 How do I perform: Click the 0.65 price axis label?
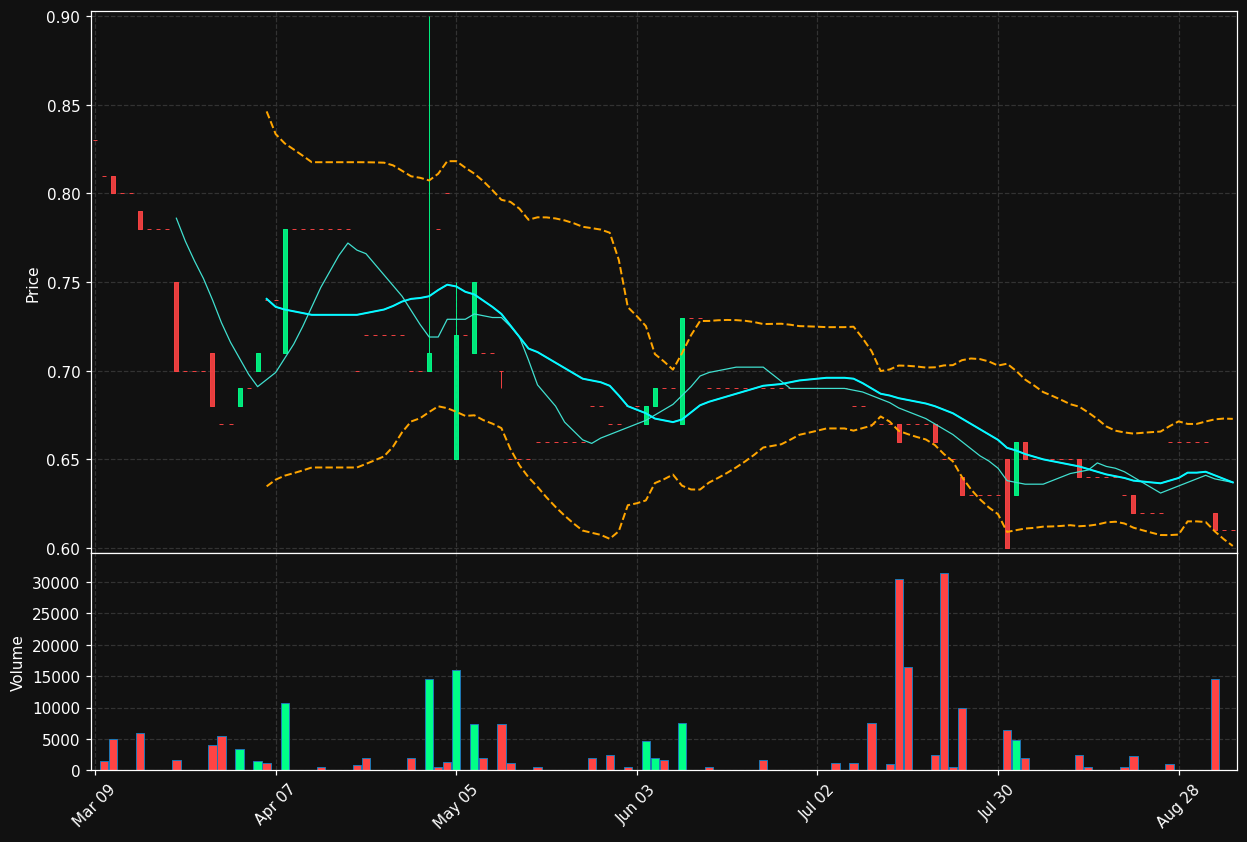click(65, 460)
